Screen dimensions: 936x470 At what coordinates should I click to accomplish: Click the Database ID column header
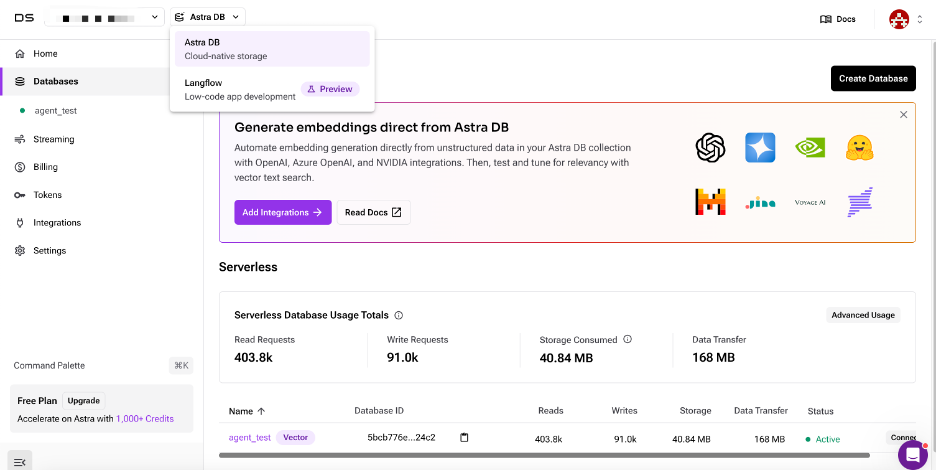(378, 411)
